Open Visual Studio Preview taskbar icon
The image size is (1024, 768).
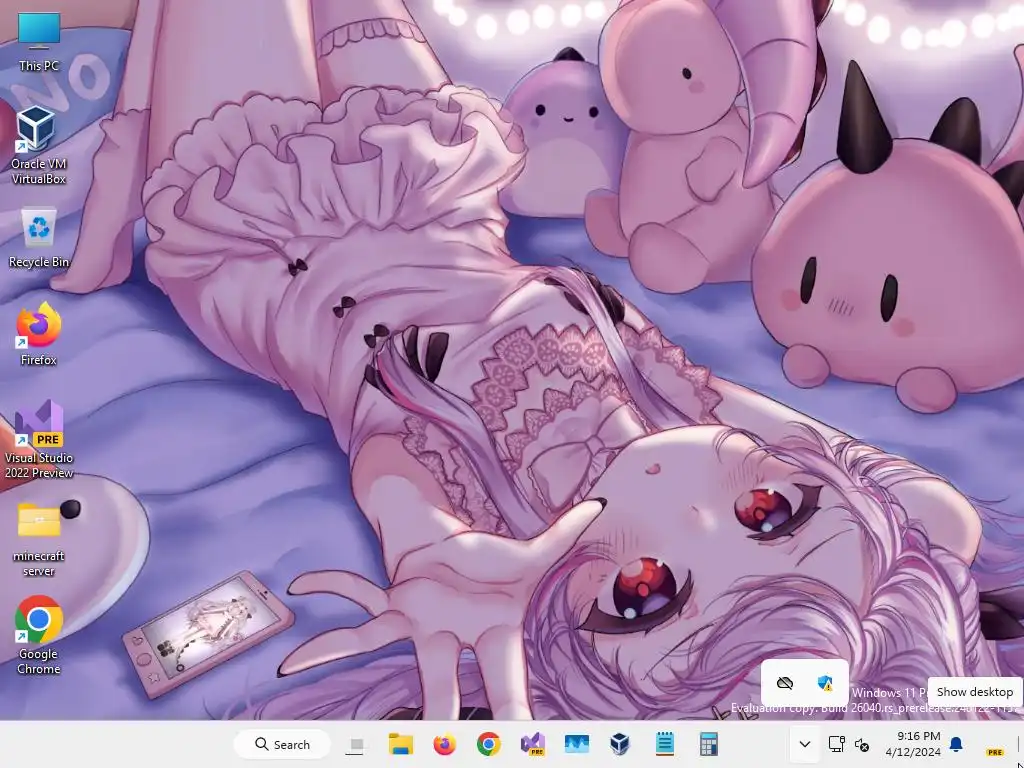[533, 744]
